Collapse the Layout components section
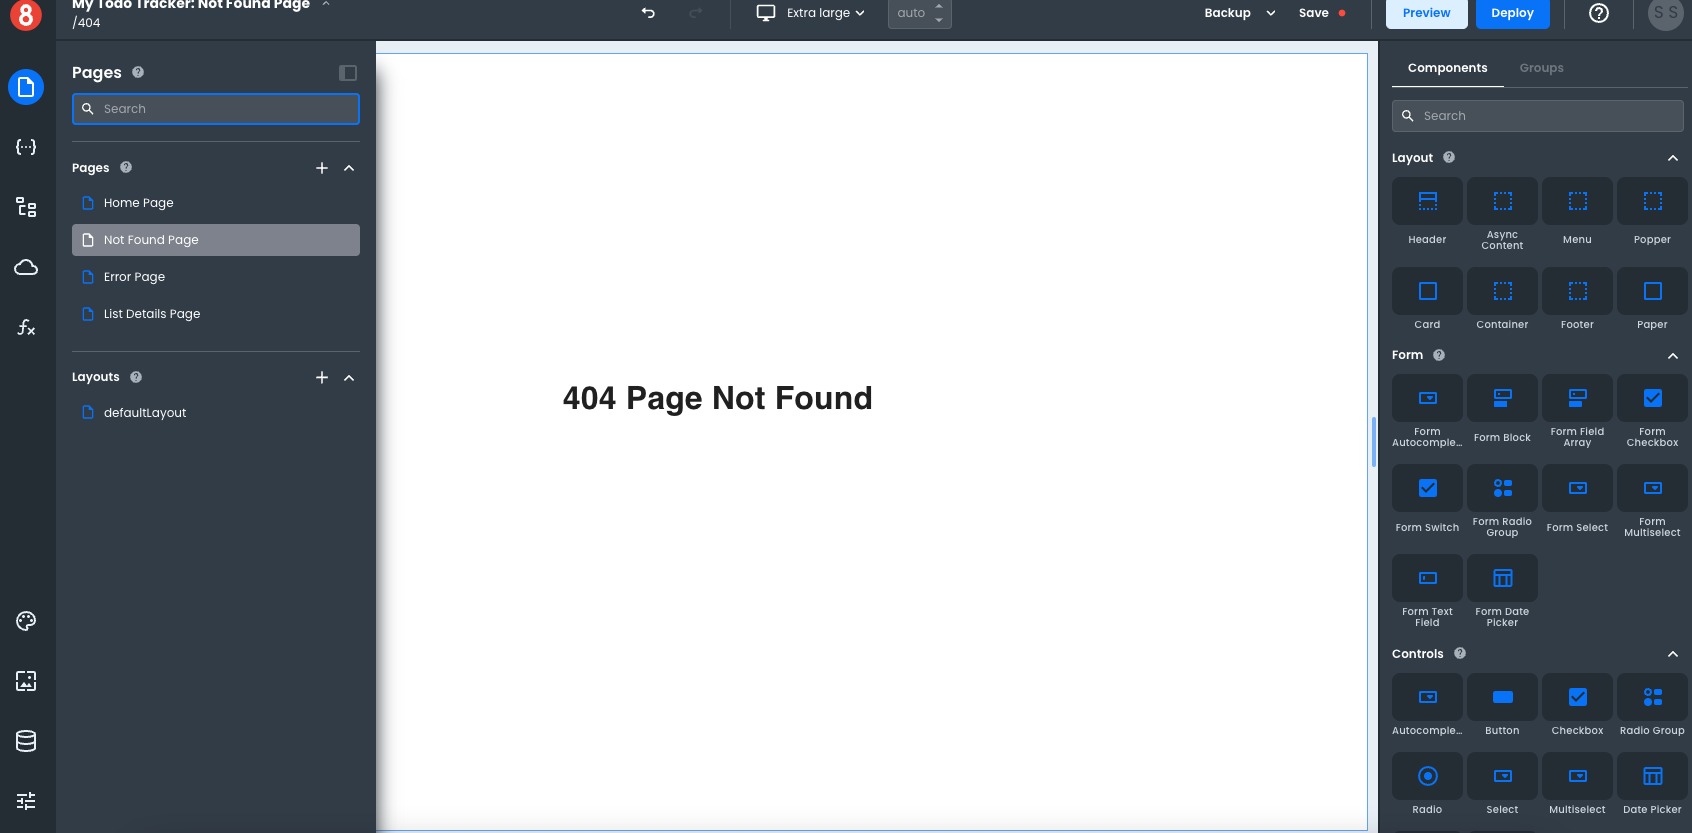This screenshot has width=1692, height=833. coord(1673,158)
